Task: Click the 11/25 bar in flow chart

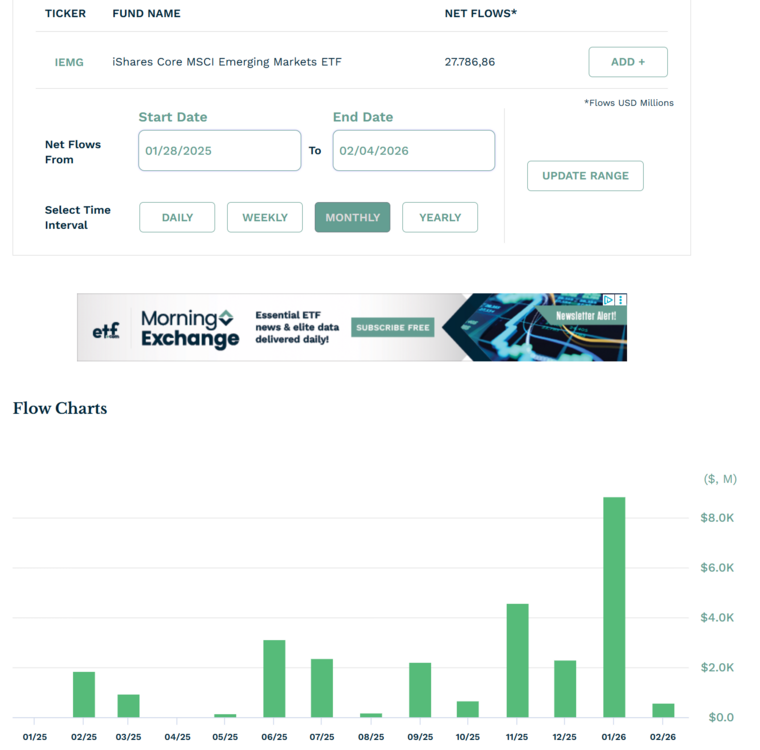Action: (517, 660)
